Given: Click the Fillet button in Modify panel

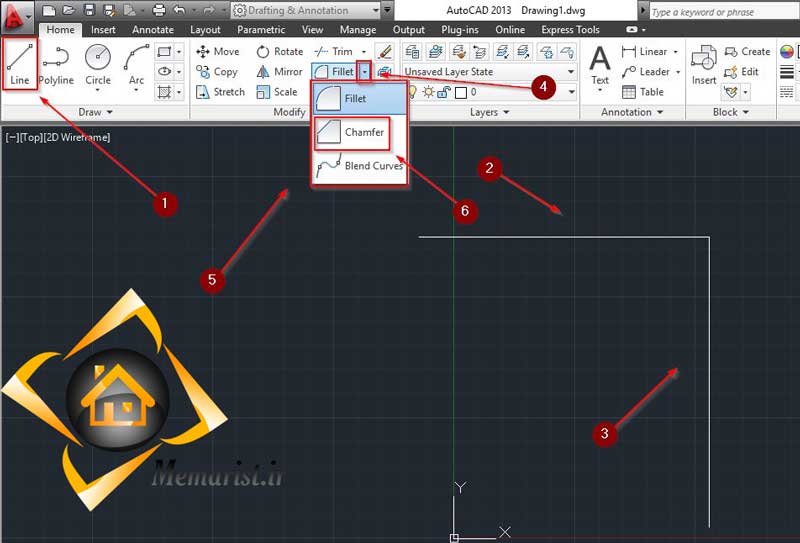Looking at the screenshot, I should pos(334,72).
